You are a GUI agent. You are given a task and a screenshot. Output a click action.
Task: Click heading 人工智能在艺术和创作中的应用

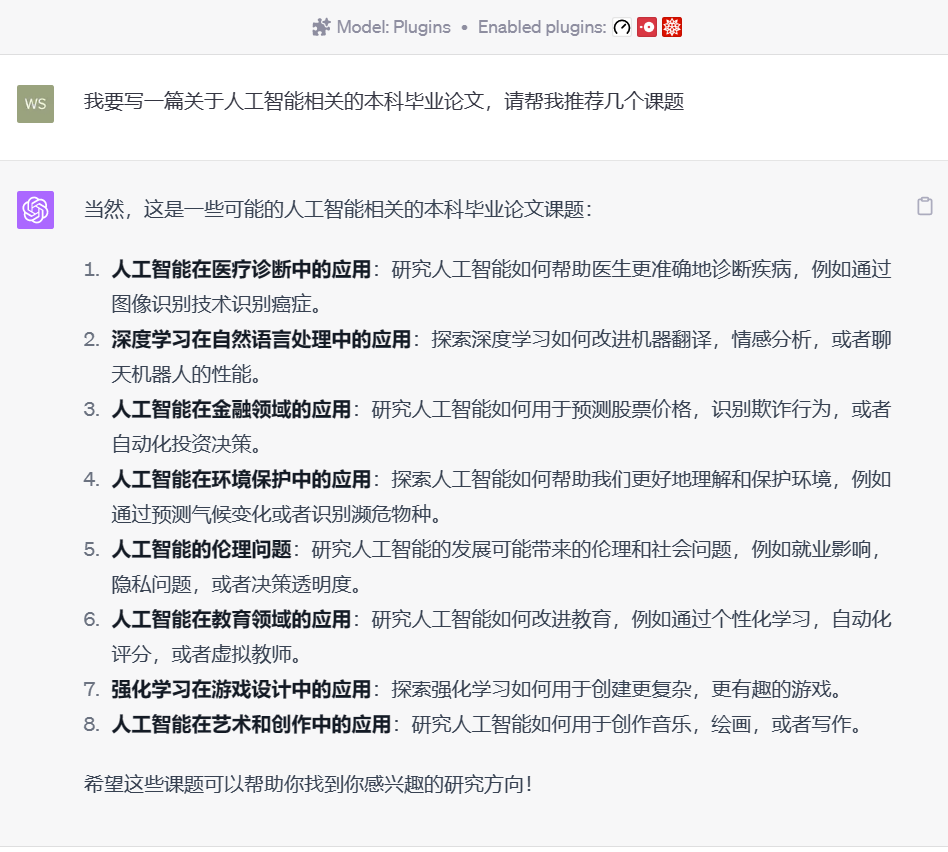(251, 724)
